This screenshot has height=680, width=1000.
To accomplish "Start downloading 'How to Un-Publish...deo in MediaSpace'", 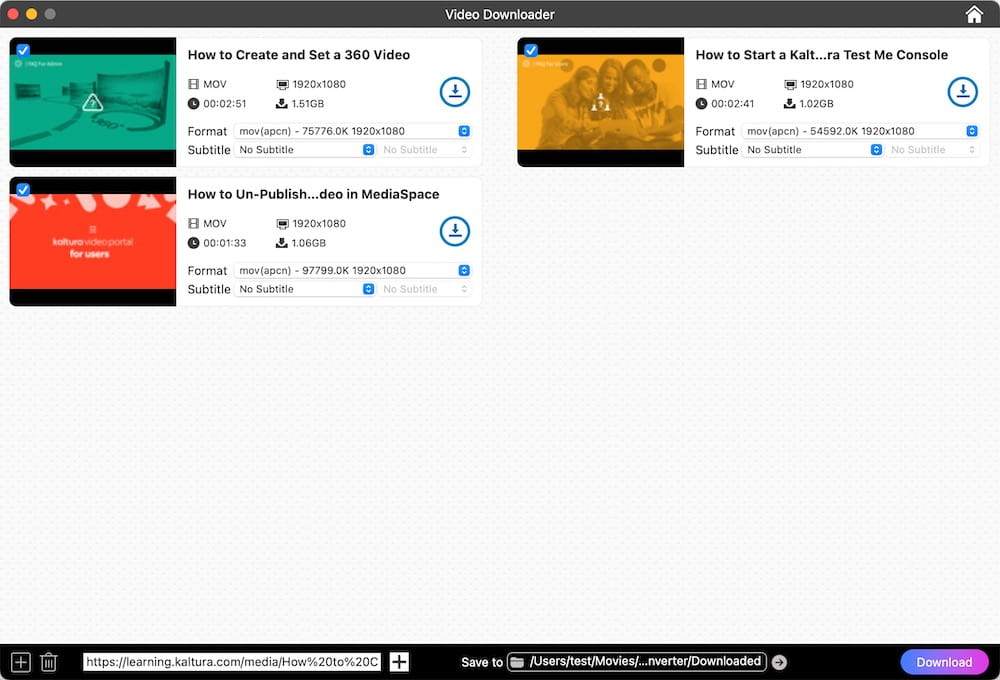I will 455,231.
